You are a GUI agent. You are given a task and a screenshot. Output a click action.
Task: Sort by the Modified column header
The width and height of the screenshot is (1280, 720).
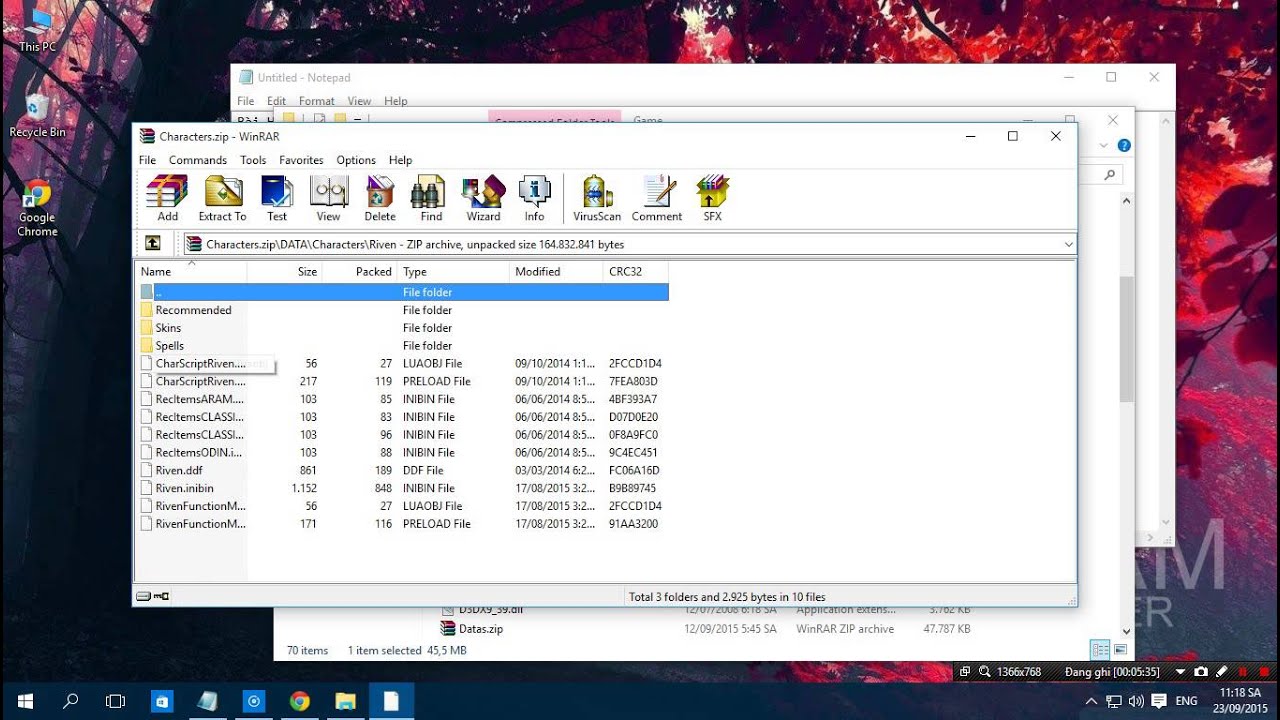556,271
